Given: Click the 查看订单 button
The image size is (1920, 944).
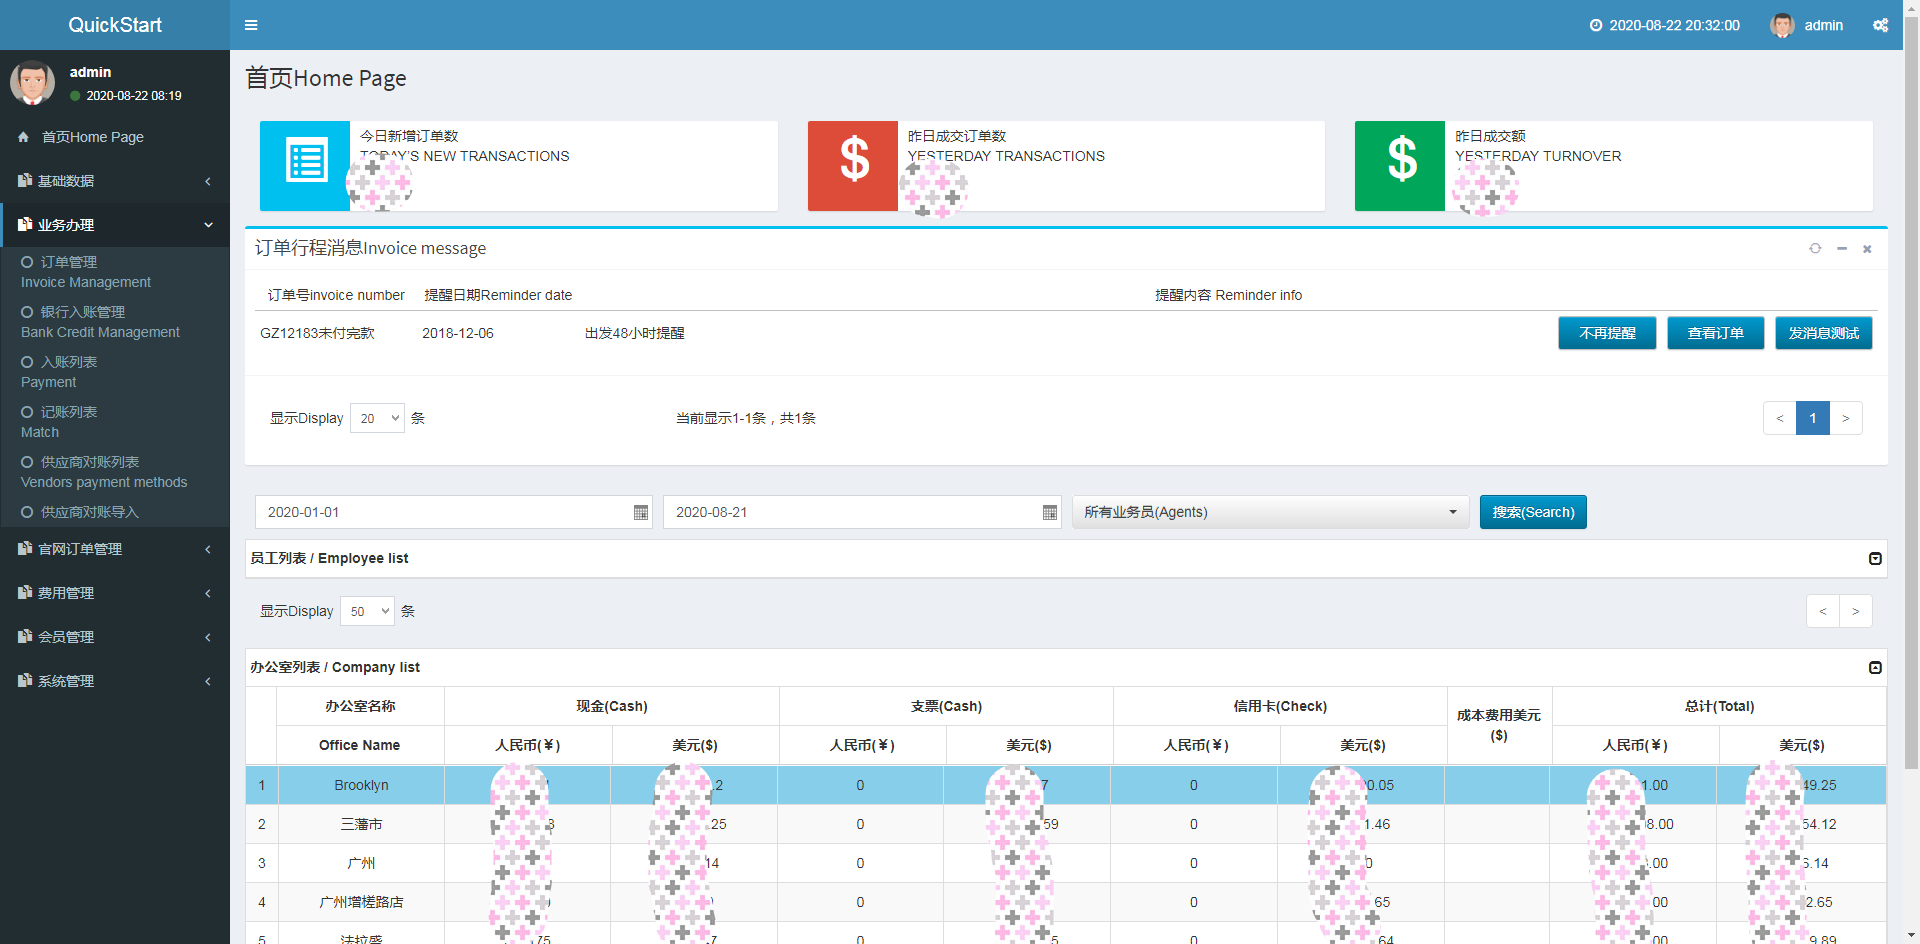Looking at the screenshot, I should click(x=1715, y=333).
